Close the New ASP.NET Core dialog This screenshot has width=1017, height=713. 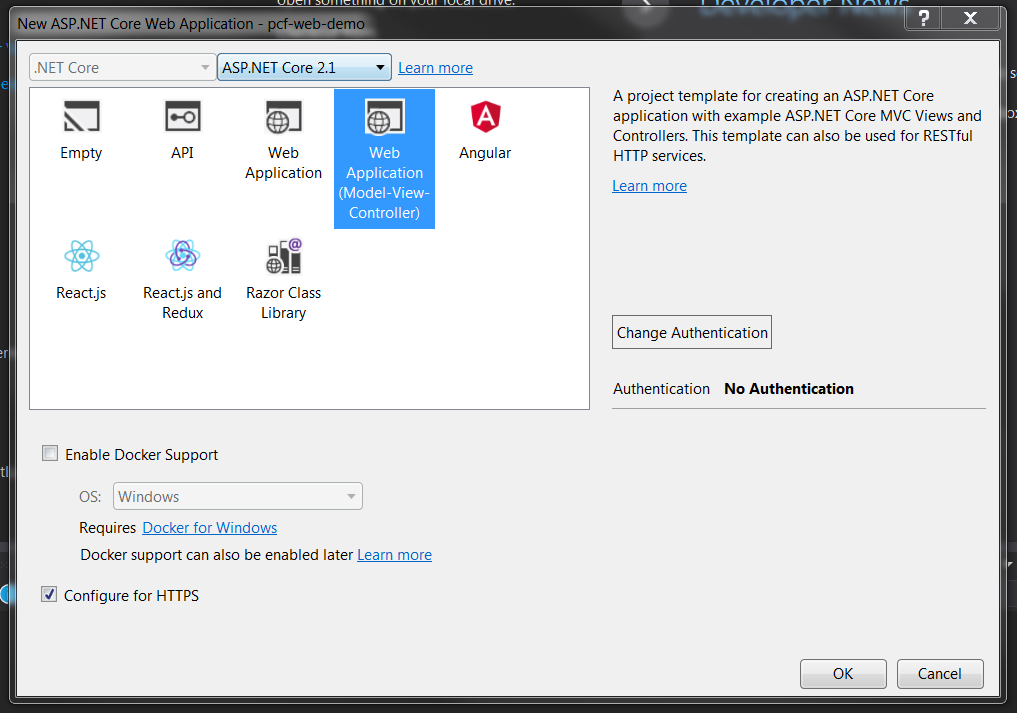point(970,18)
